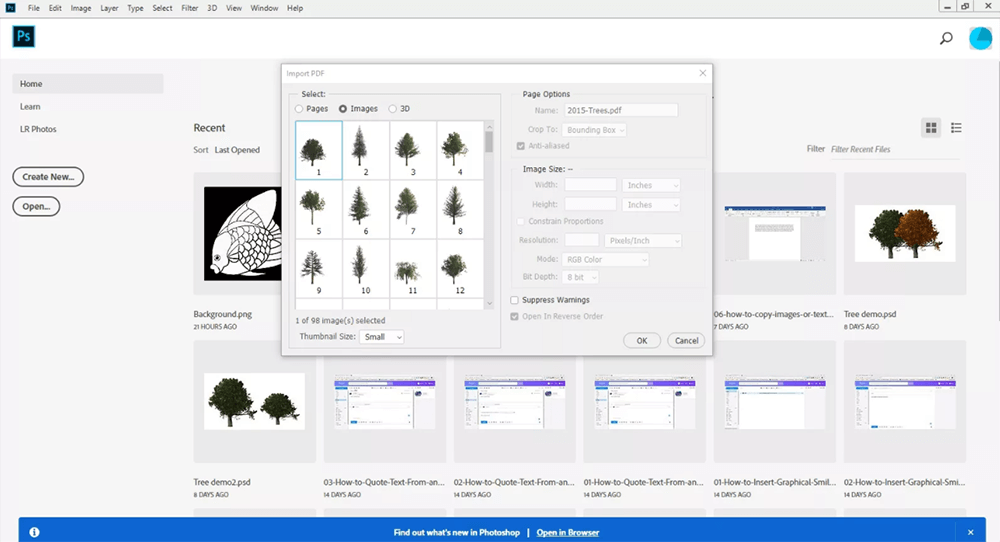The image size is (1000, 542).
Task: Open the Filter menu in menu bar
Action: [x=189, y=8]
